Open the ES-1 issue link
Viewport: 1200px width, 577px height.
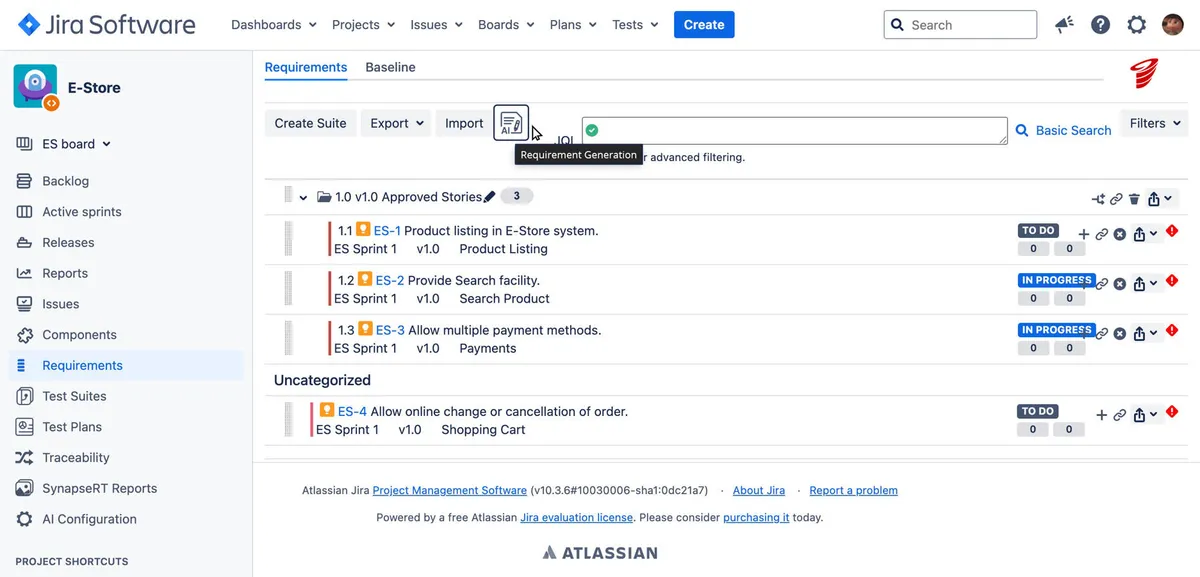pos(387,231)
